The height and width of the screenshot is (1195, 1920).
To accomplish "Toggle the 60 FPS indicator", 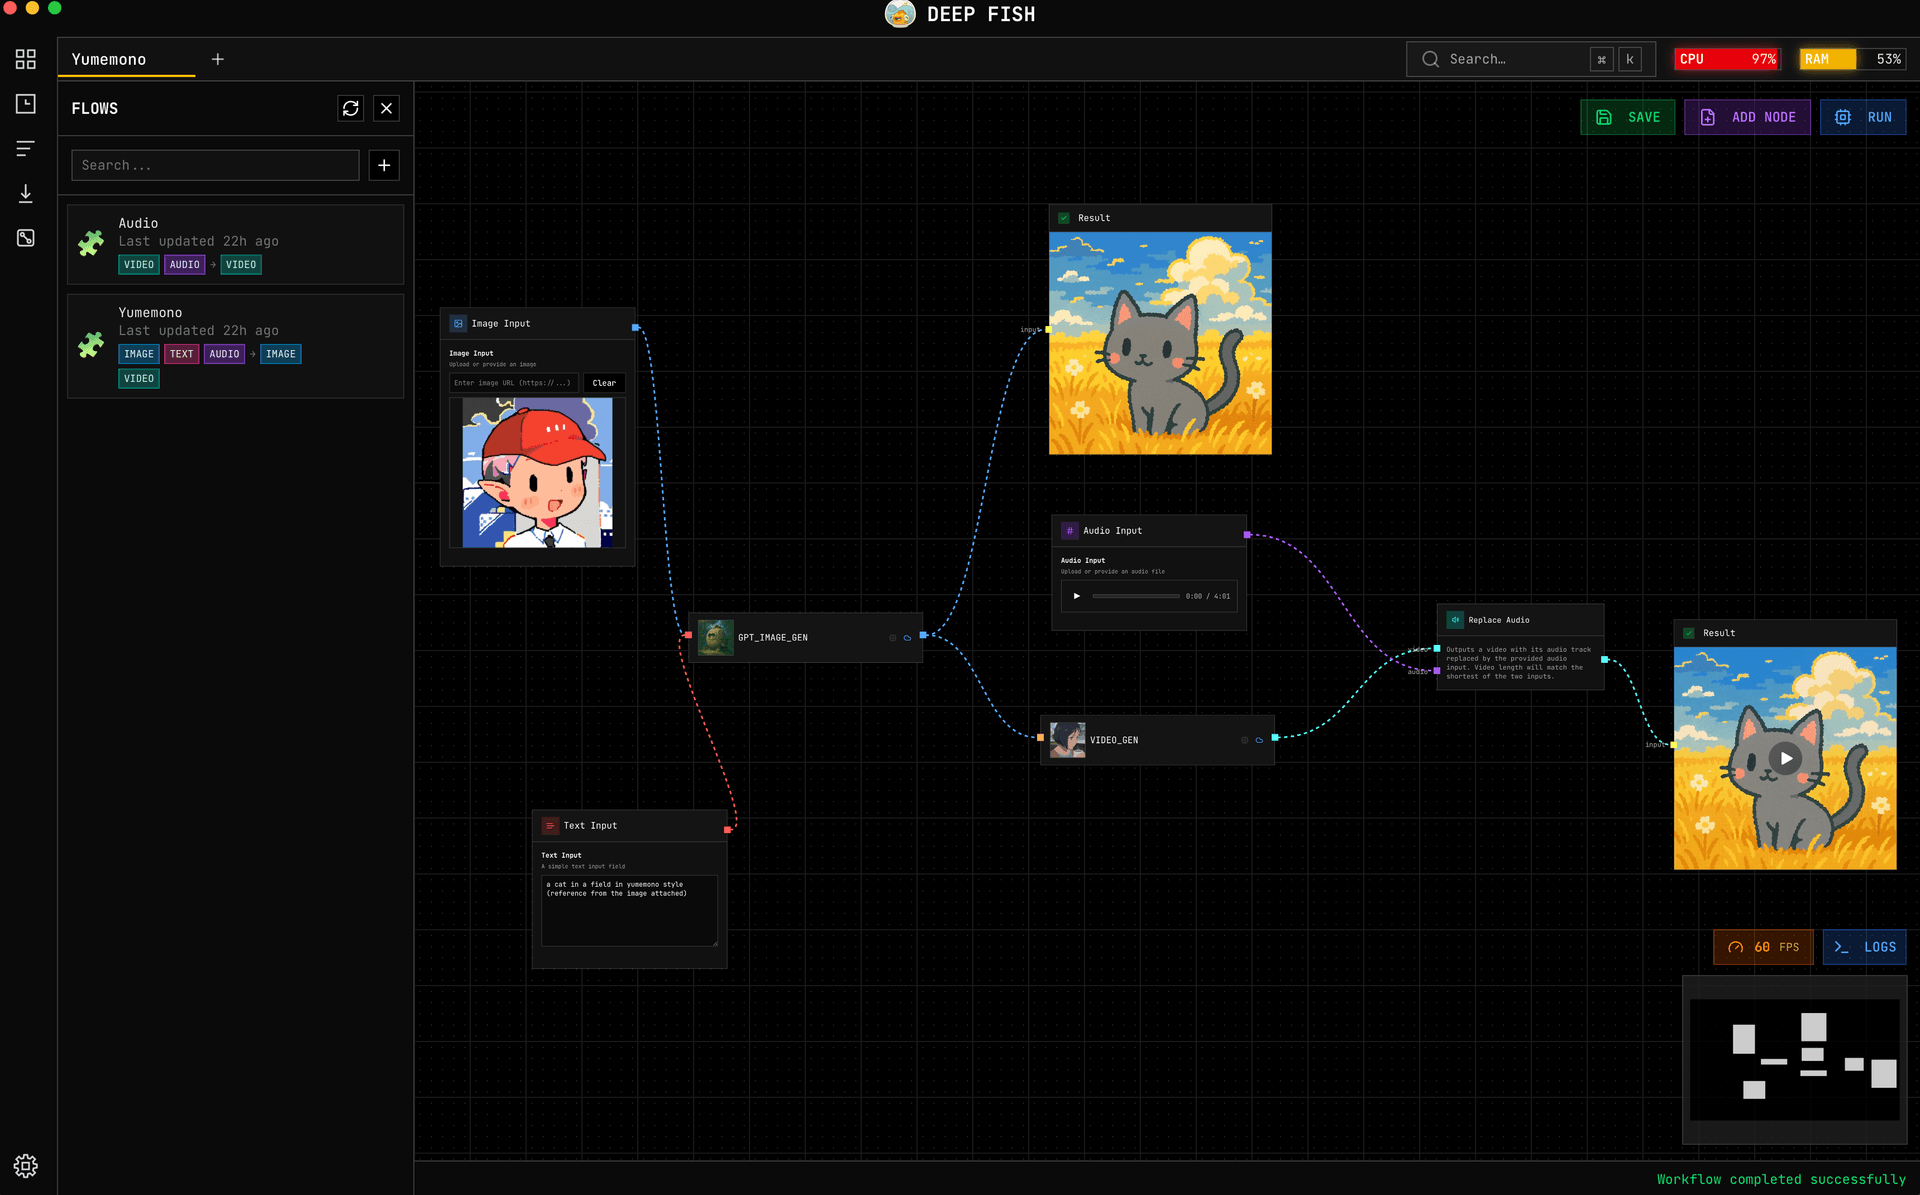I will tap(1763, 947).
